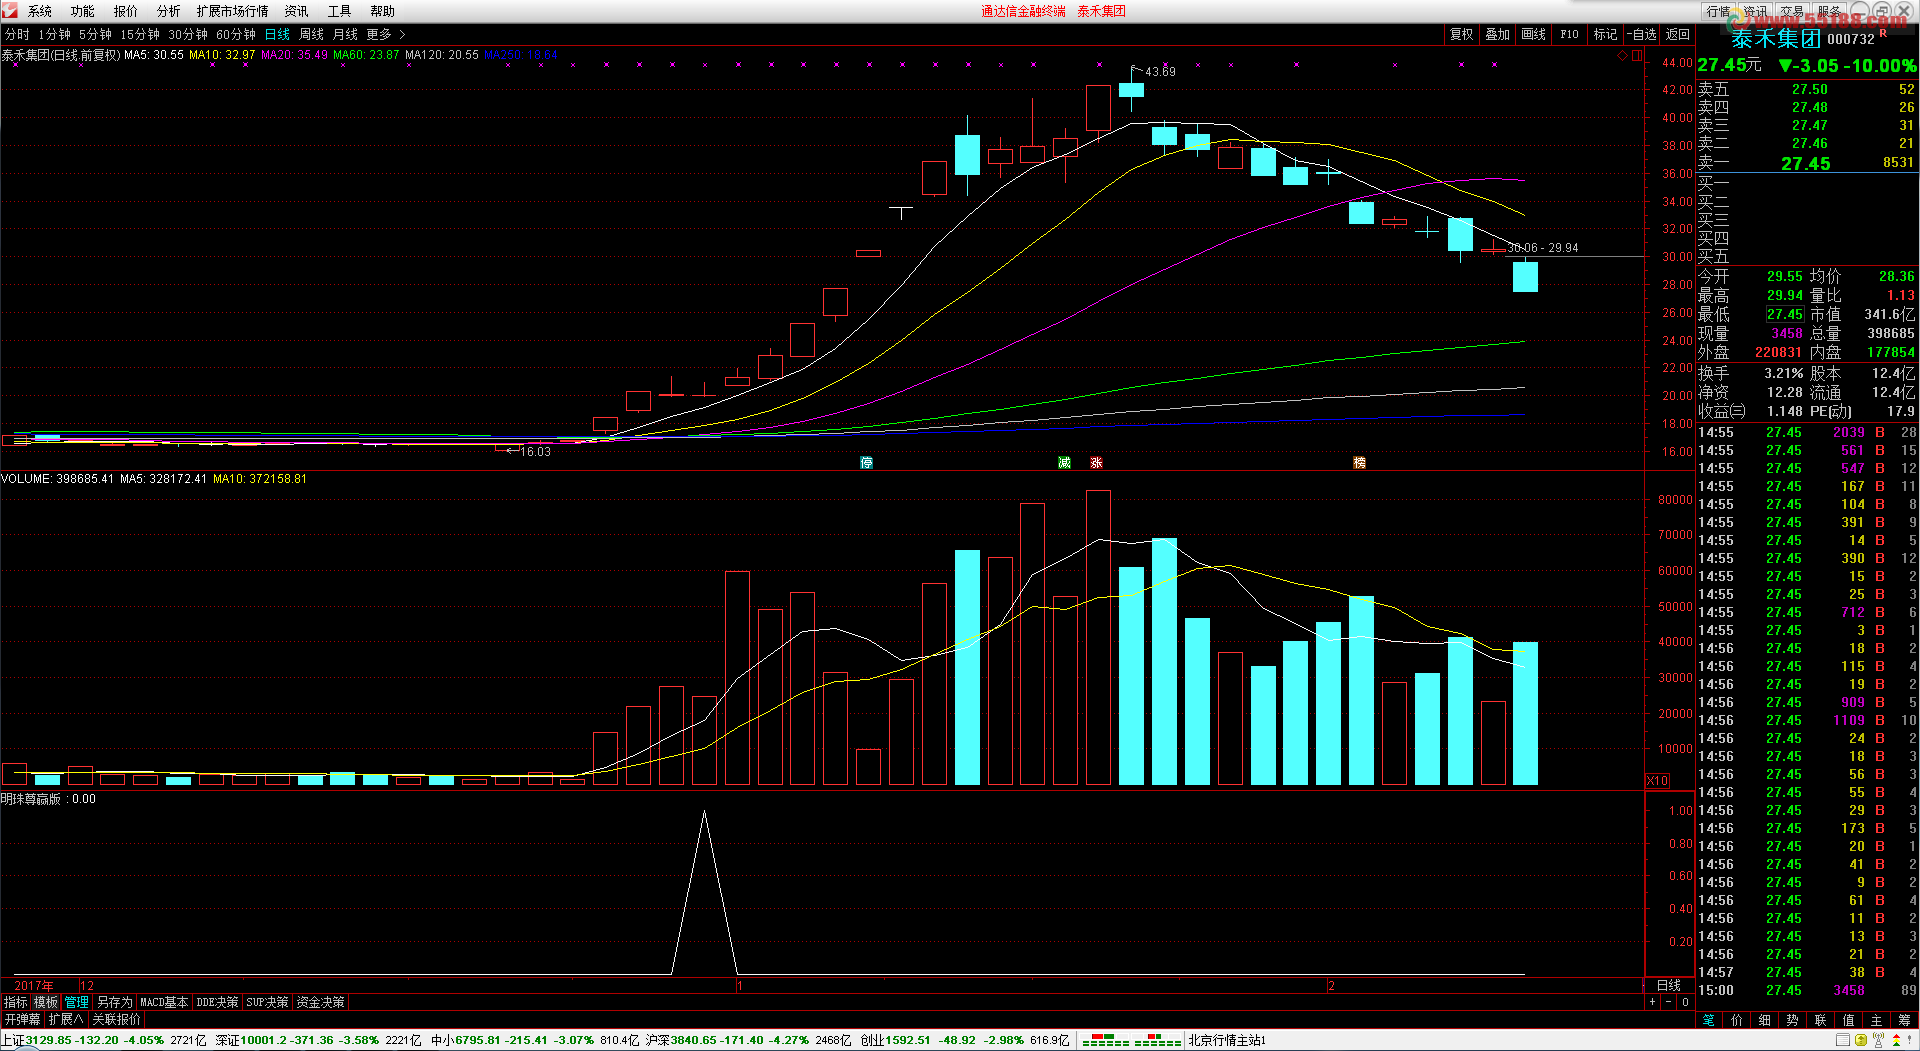1920x1051 pixels.
Task: Open the 工具 menu
Action: pos(340,11)
